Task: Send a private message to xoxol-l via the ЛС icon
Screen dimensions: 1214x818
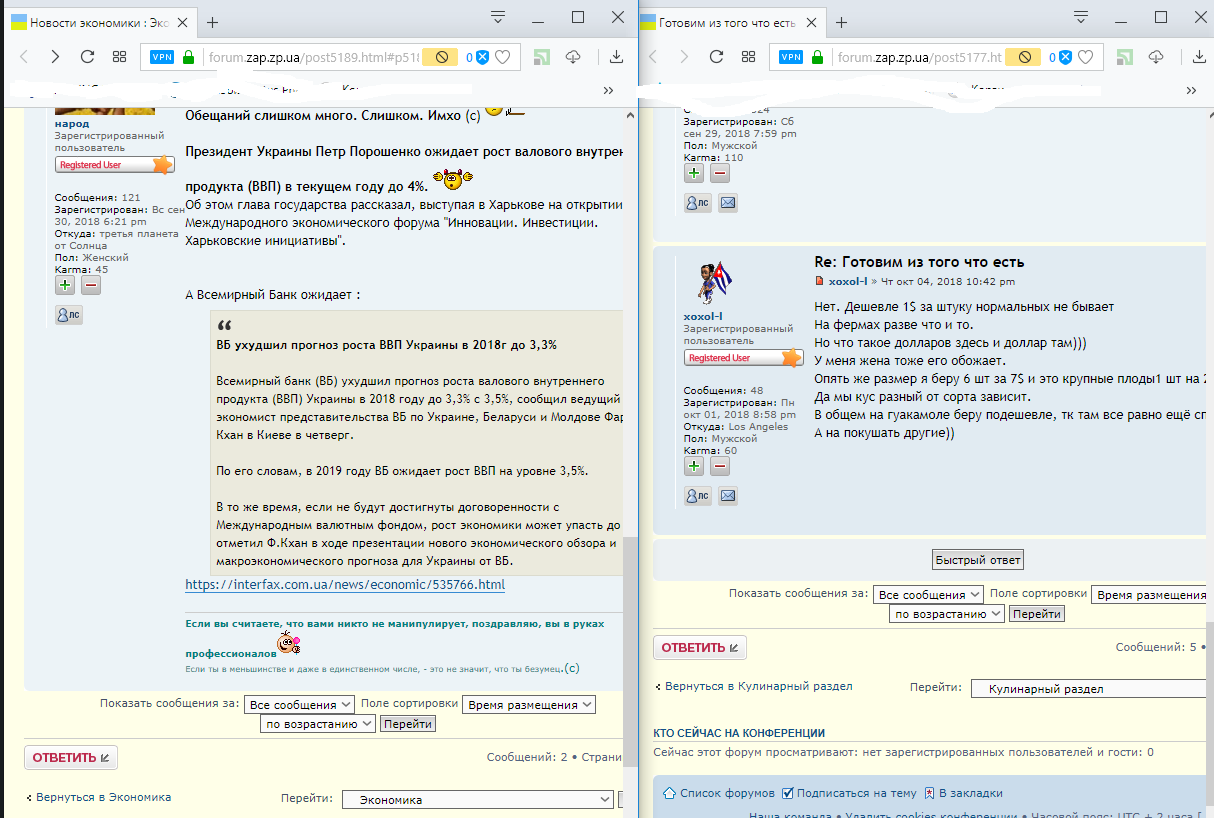Action: [697, 495]
